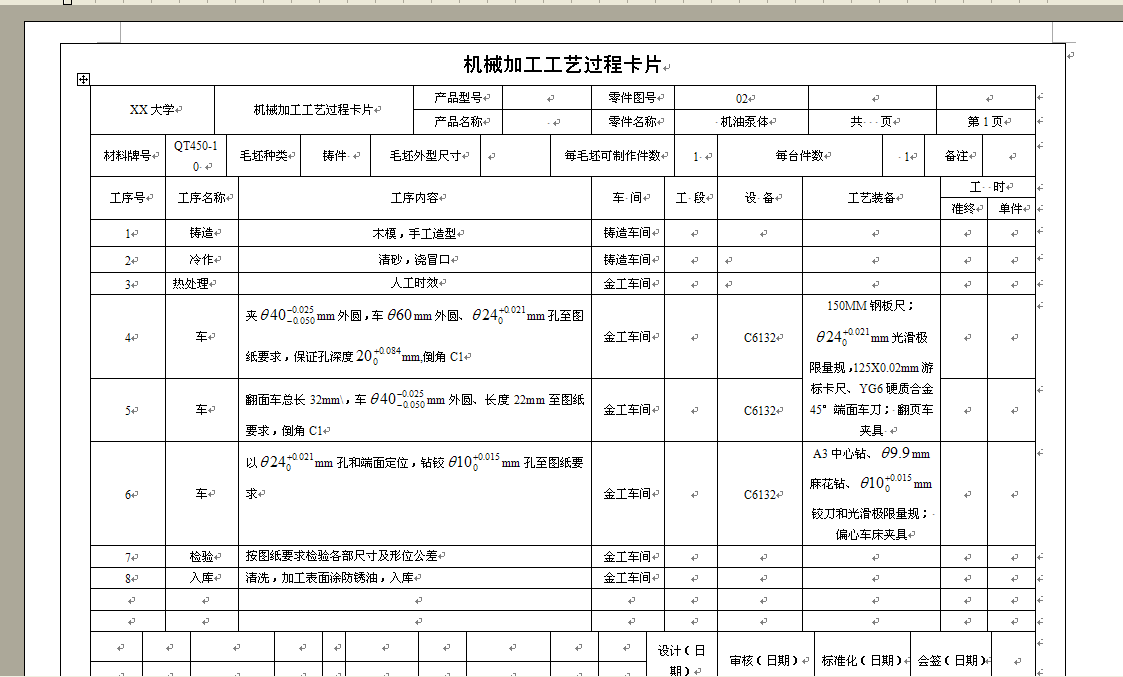The image size is (1123, 677).
Task: Click the part drawing number value 02
Action: [742, 98]
